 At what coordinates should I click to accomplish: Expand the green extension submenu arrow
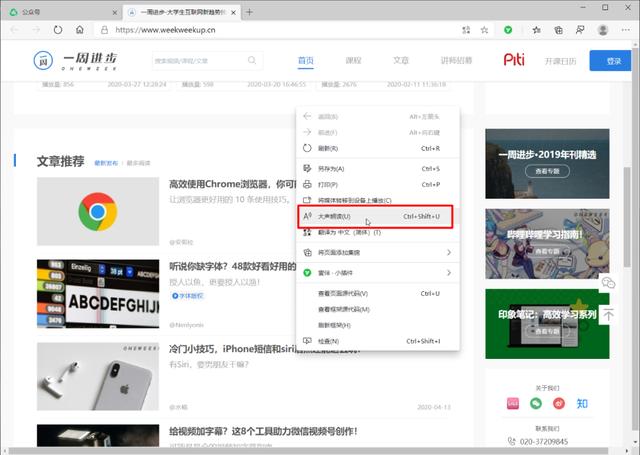[x=449, y=273]
